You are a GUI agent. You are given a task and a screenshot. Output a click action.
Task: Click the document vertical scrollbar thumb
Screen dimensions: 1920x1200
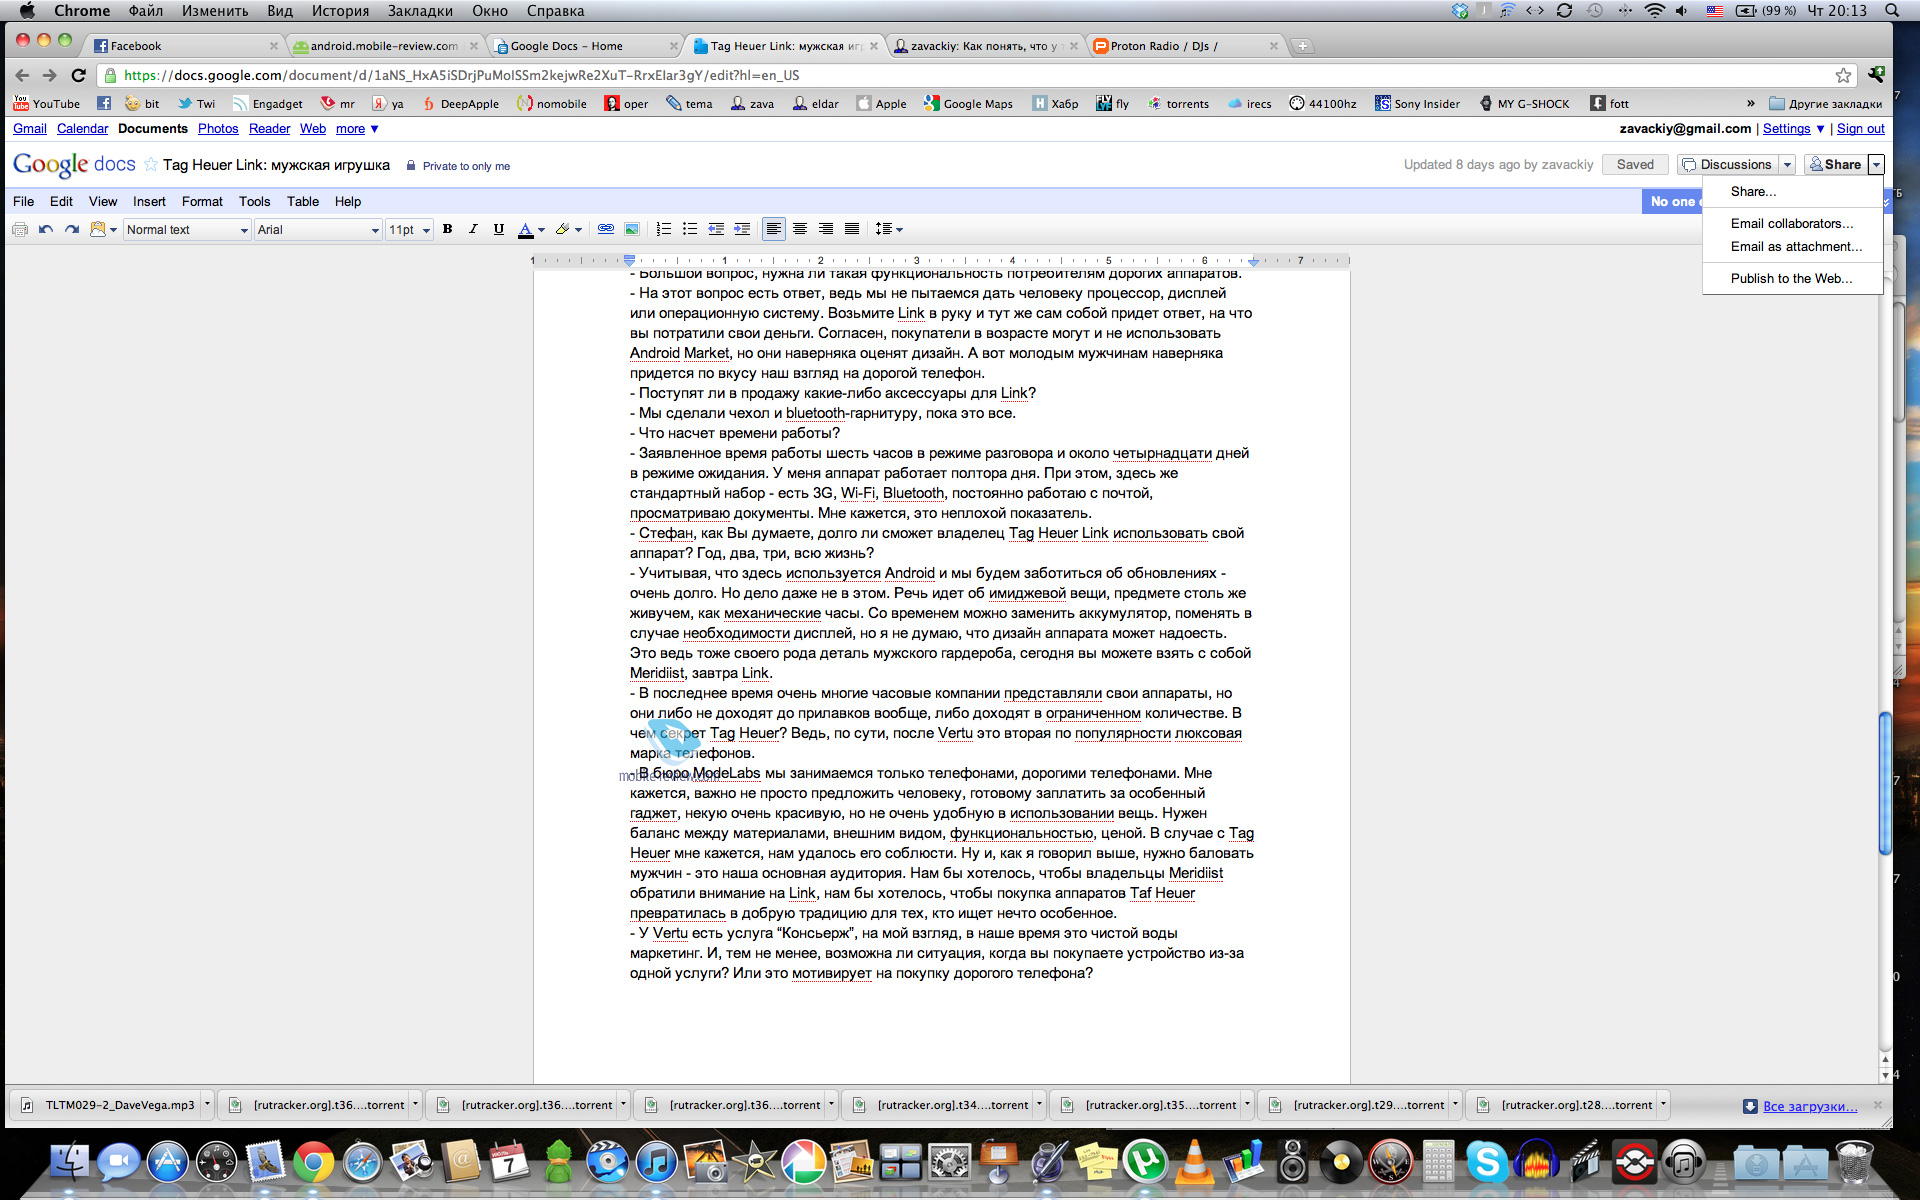click(1886, 783)
